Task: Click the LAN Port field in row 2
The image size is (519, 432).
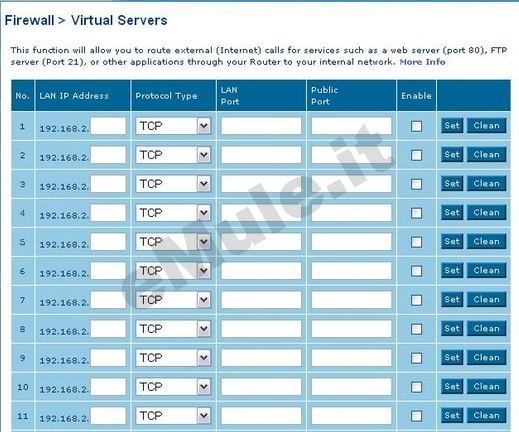Action: click(261, 155)
